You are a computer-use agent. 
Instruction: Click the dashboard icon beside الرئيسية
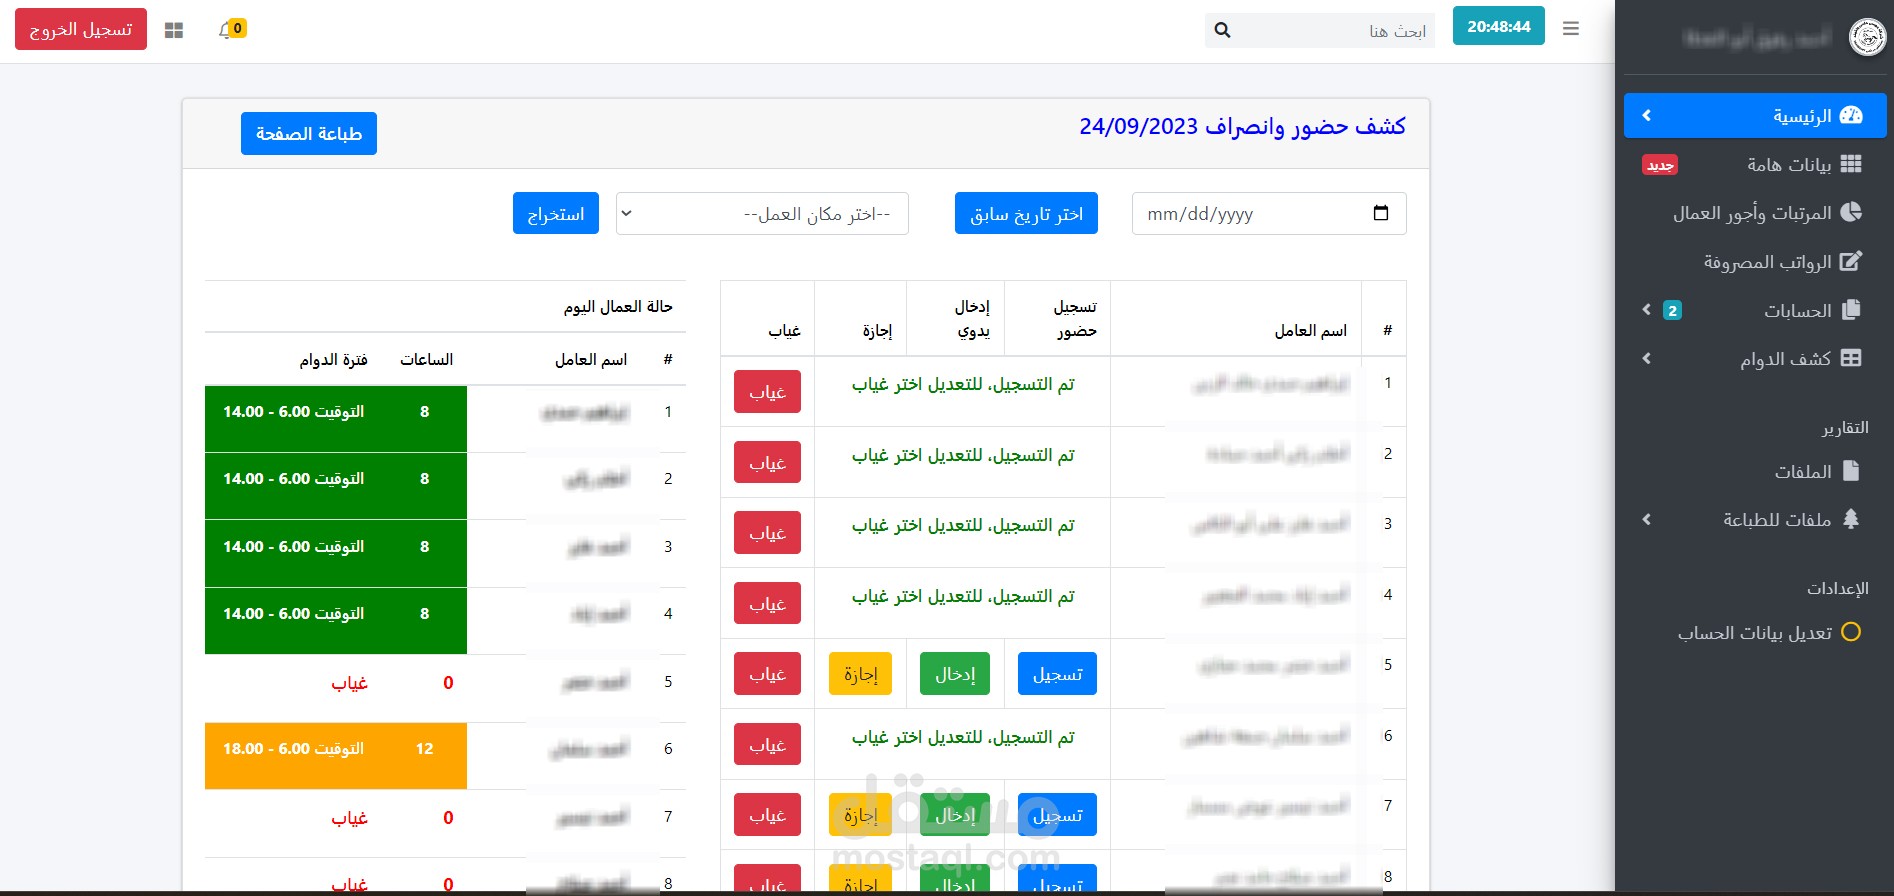click(x=1851, y=115)
